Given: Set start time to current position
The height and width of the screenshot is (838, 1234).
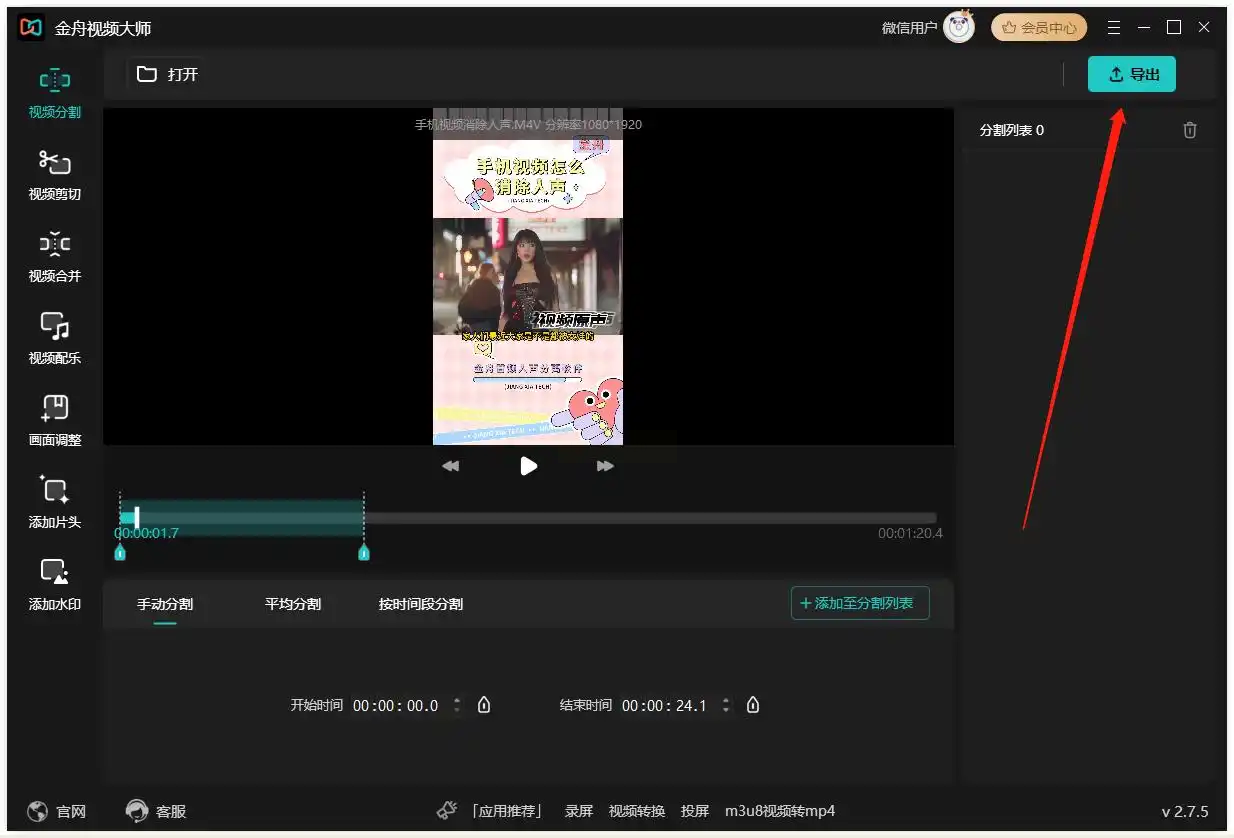Looking at the screenshot, I should click(484, 705).
